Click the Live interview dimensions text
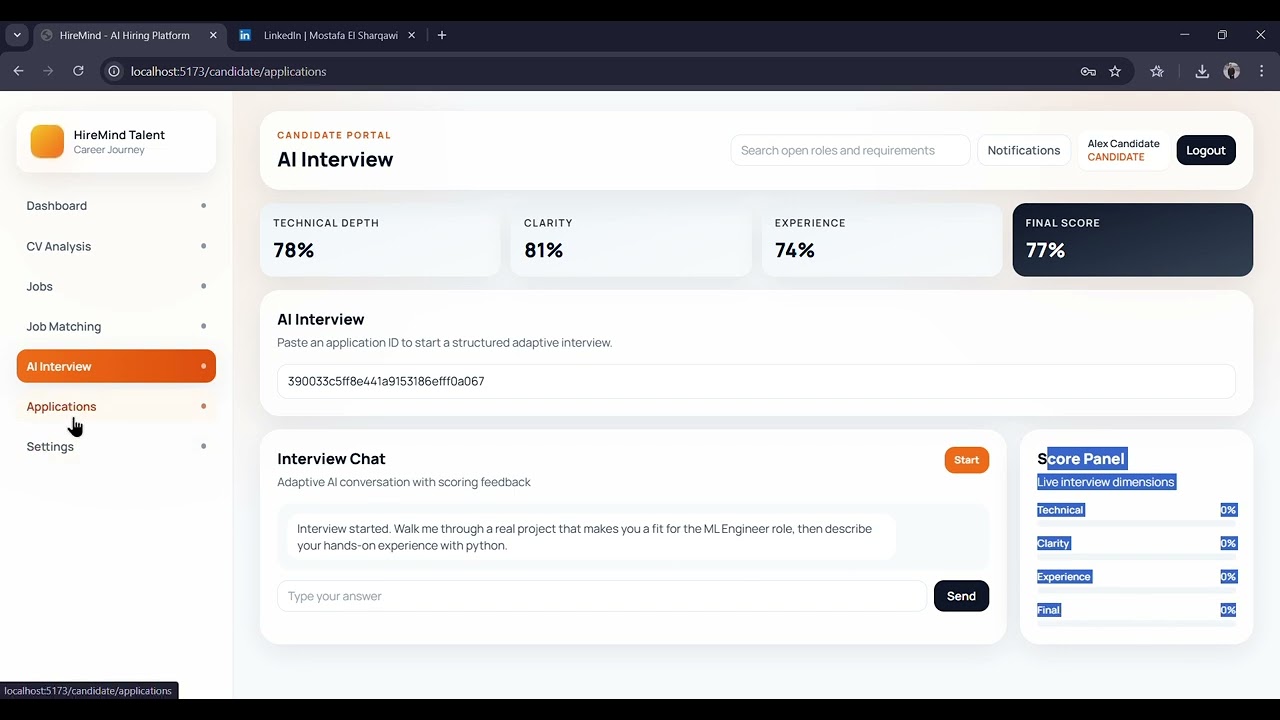Screen dimensions: 1280x720 tap(1106, 482)
